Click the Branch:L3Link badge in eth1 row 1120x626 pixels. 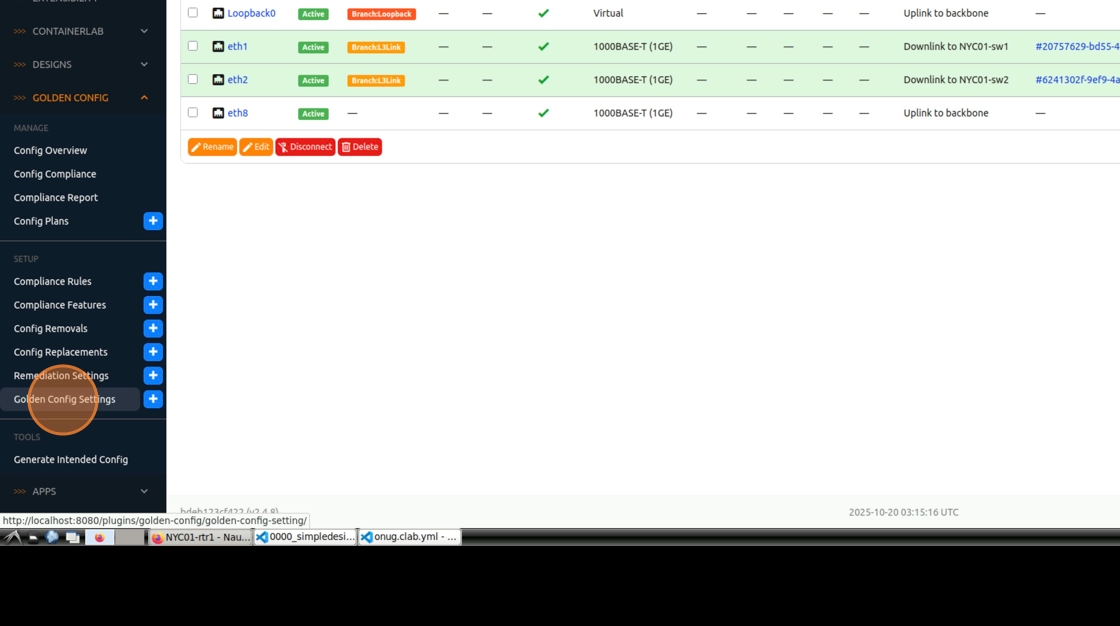pyautogui.click(x=376, y=47)
